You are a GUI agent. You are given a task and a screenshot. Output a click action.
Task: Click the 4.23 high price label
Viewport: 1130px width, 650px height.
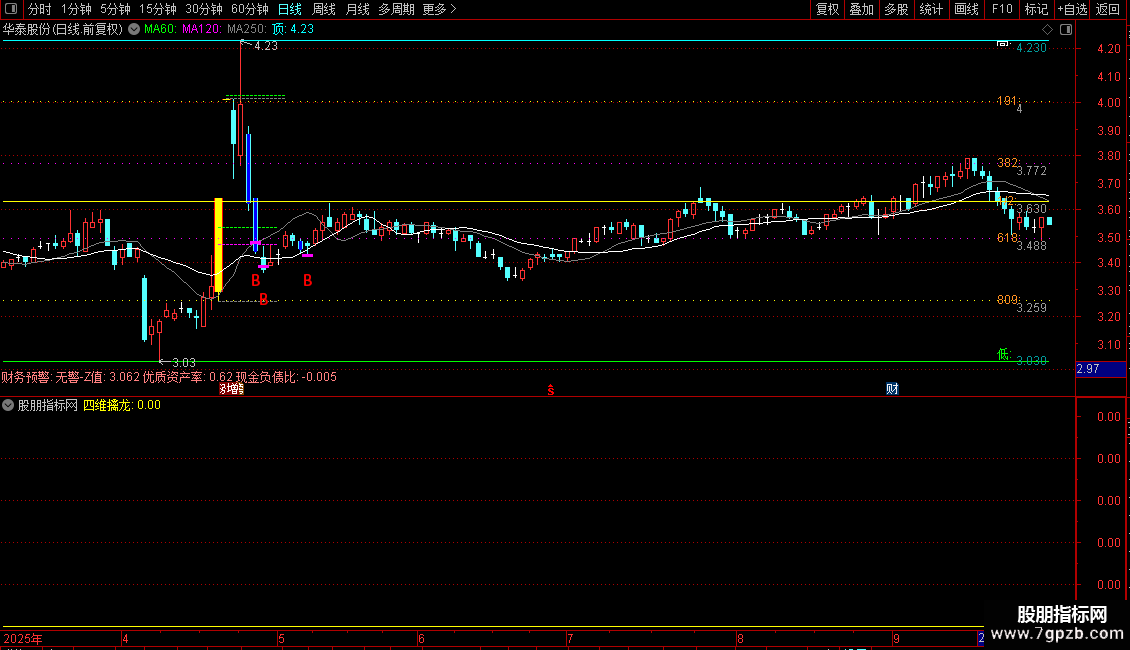point(266,46)
